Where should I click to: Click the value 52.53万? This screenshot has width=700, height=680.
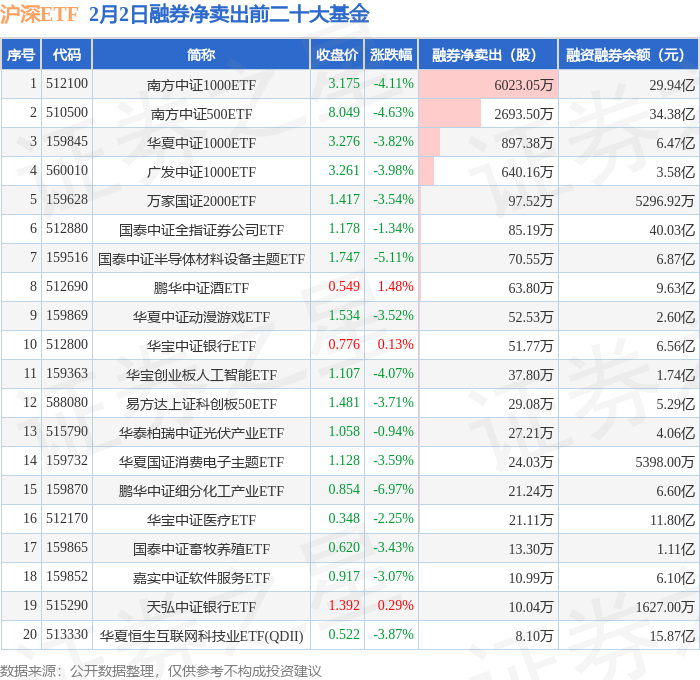pos(531,317)
